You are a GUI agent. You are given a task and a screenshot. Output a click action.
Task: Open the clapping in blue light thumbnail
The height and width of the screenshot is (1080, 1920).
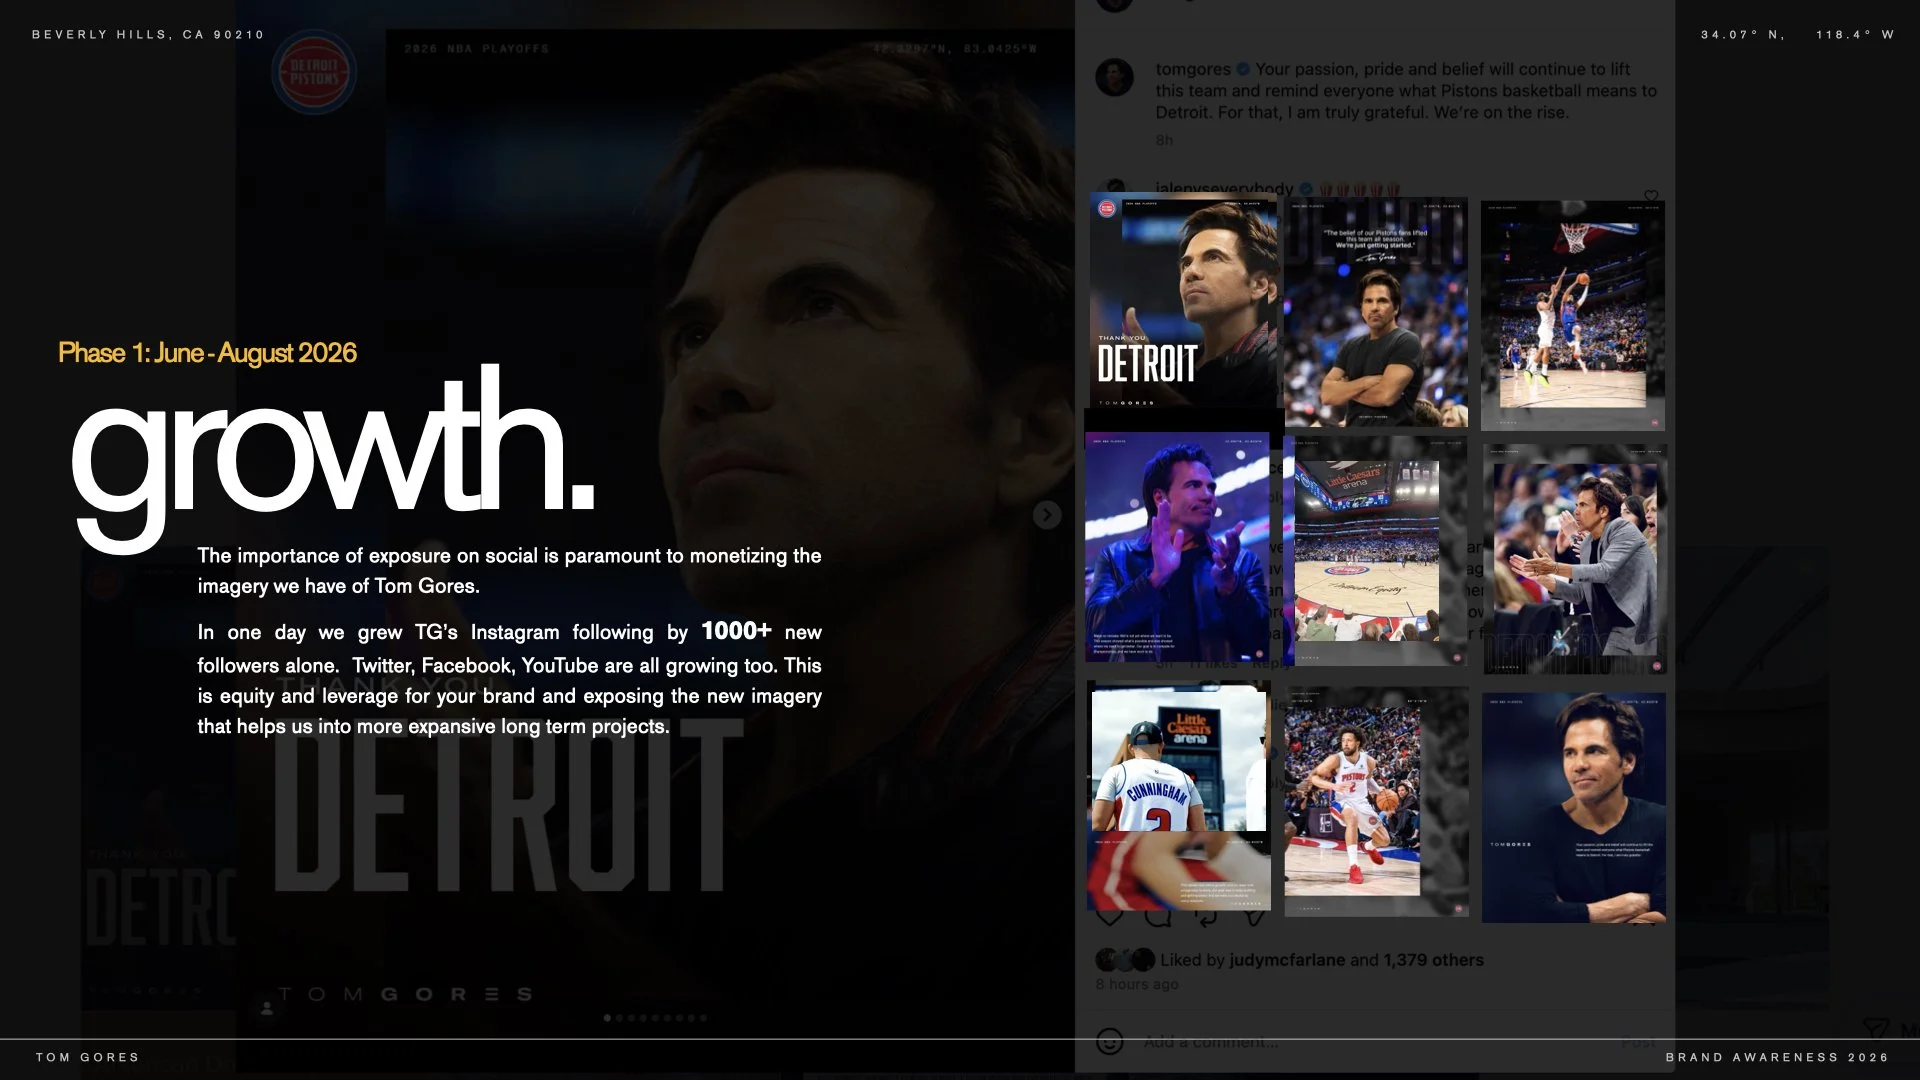pos(1177,547)
